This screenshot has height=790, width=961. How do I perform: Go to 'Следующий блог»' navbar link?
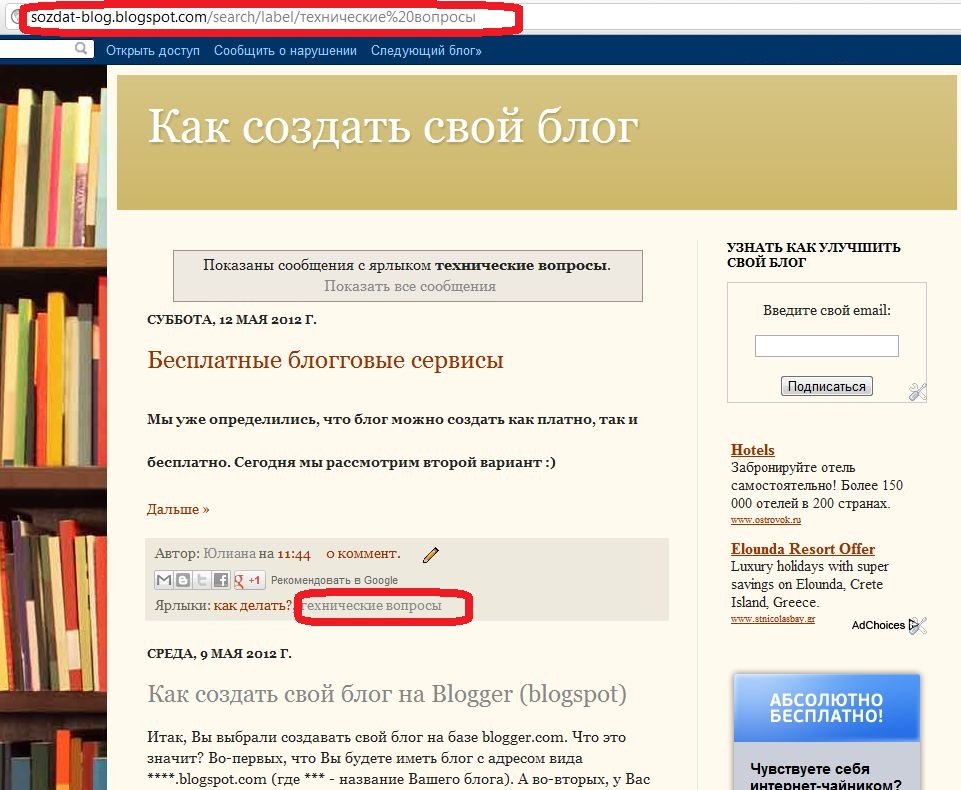point(426,50)
